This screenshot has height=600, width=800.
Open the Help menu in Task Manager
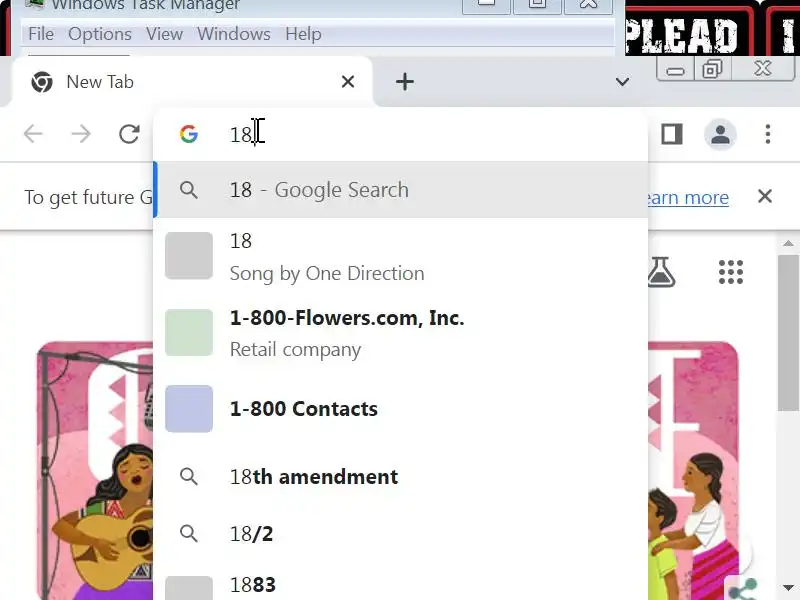pyautogui.click(x=303, y=34)
